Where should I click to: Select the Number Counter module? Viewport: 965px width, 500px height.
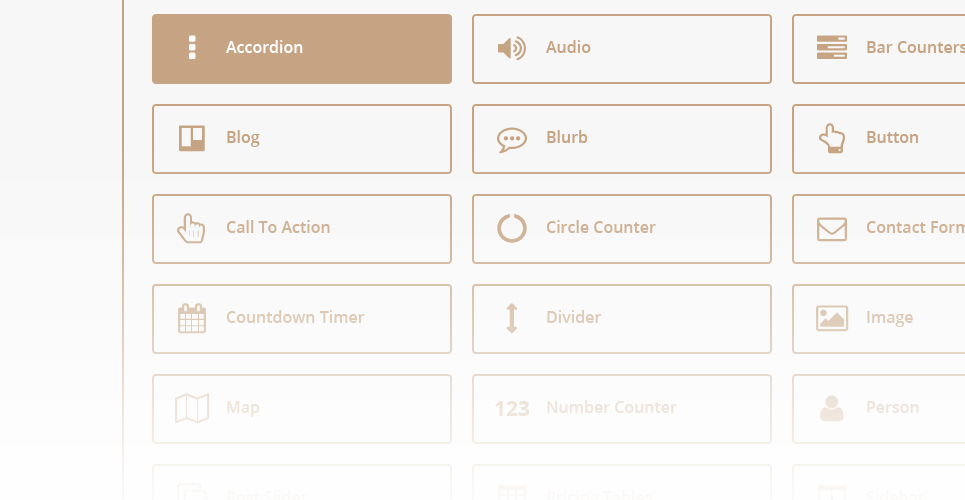622,409
